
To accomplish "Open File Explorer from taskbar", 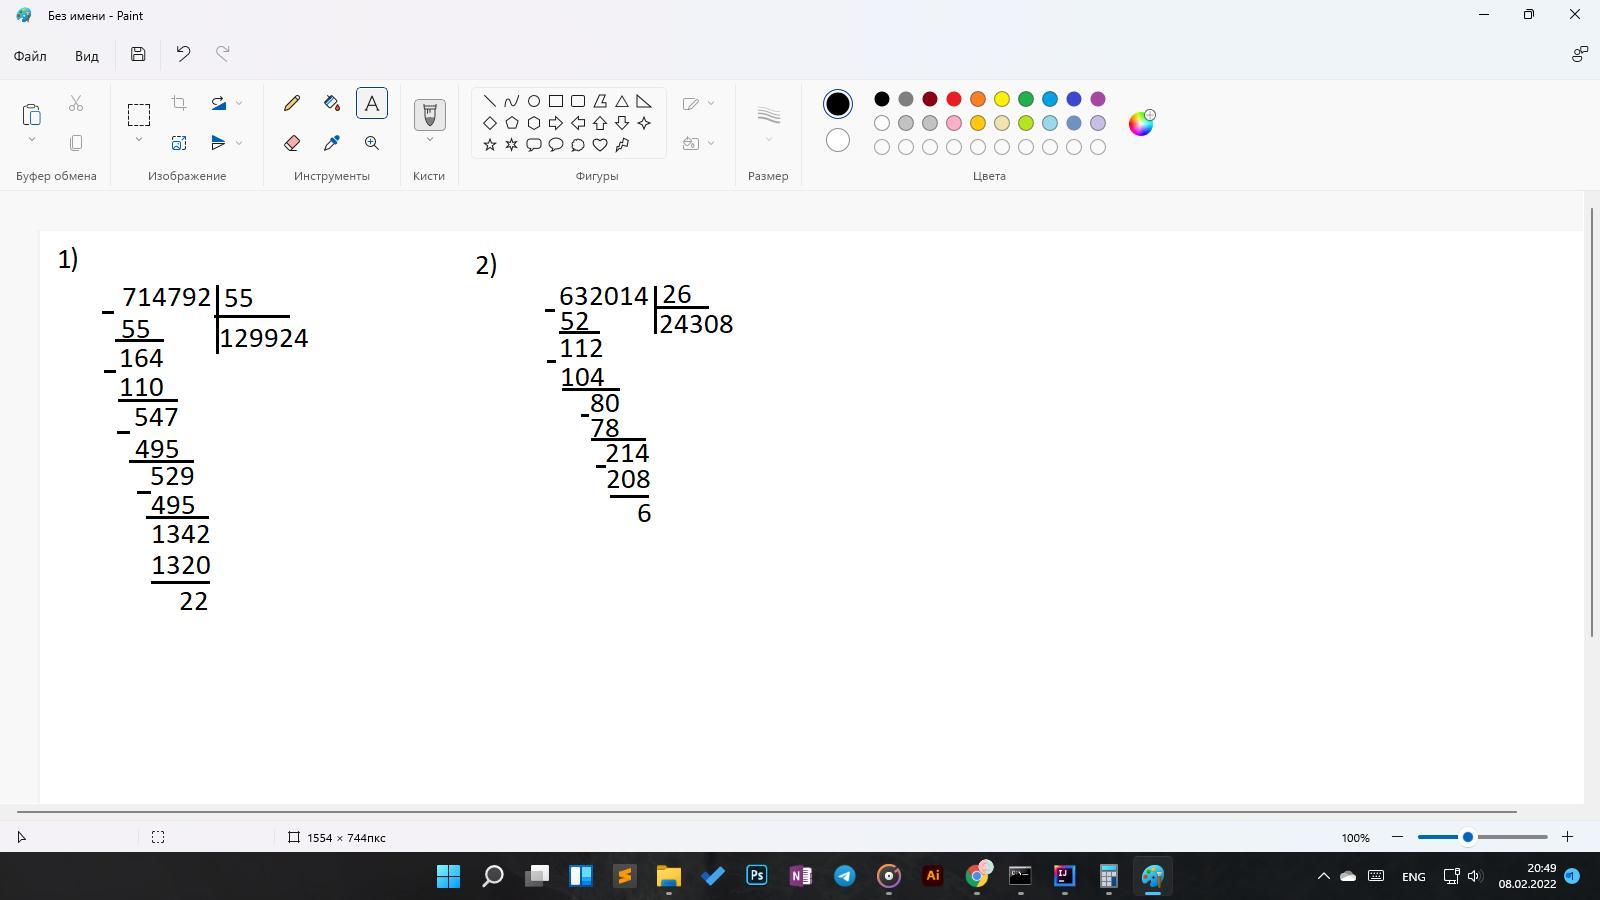I will point(669,876).
